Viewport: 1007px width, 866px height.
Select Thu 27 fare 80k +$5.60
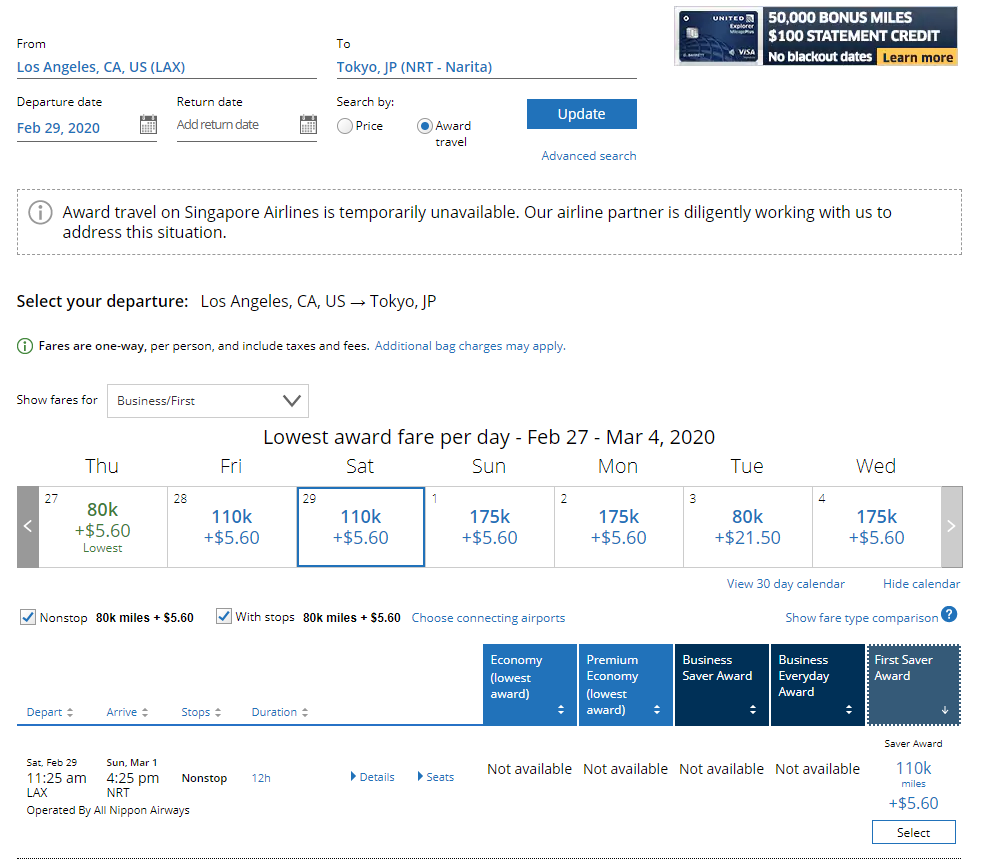click(103, 527)
